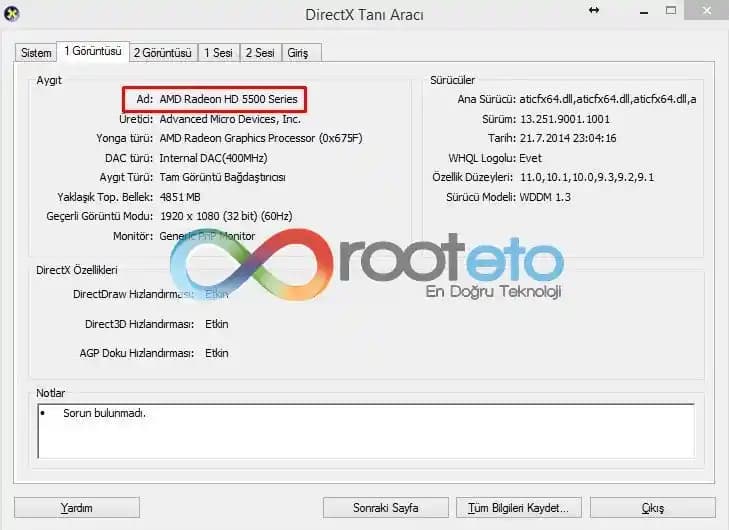729x530 pixels.
Task: Click the double-arrow icon in title bar
Action: coord(594,10)
